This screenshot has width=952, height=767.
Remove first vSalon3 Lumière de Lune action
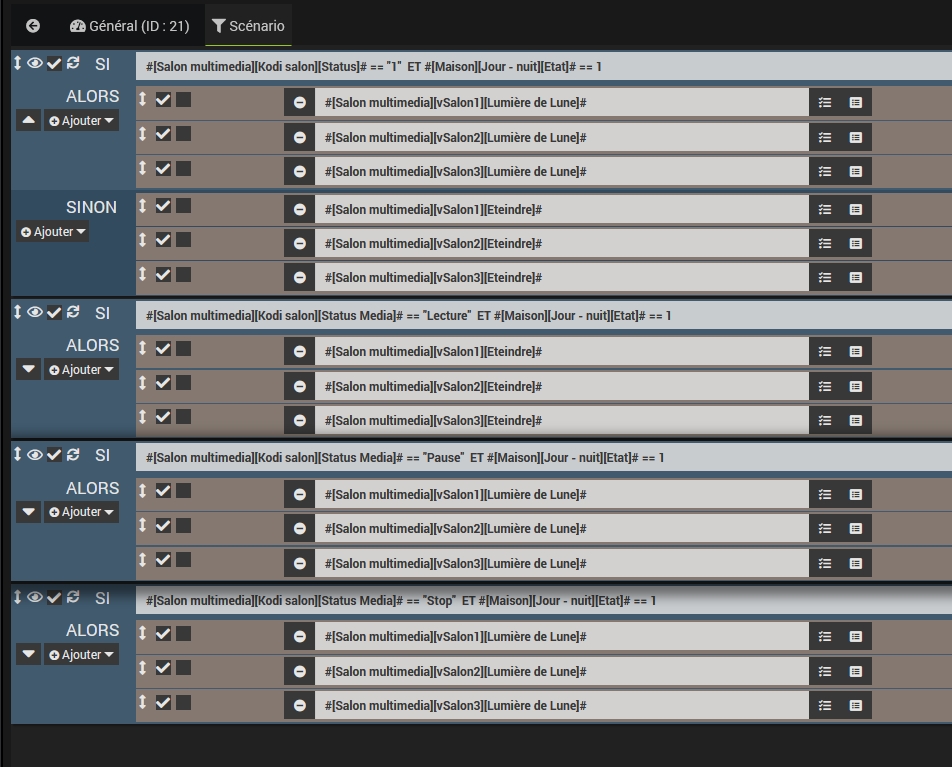click(299, 171)
